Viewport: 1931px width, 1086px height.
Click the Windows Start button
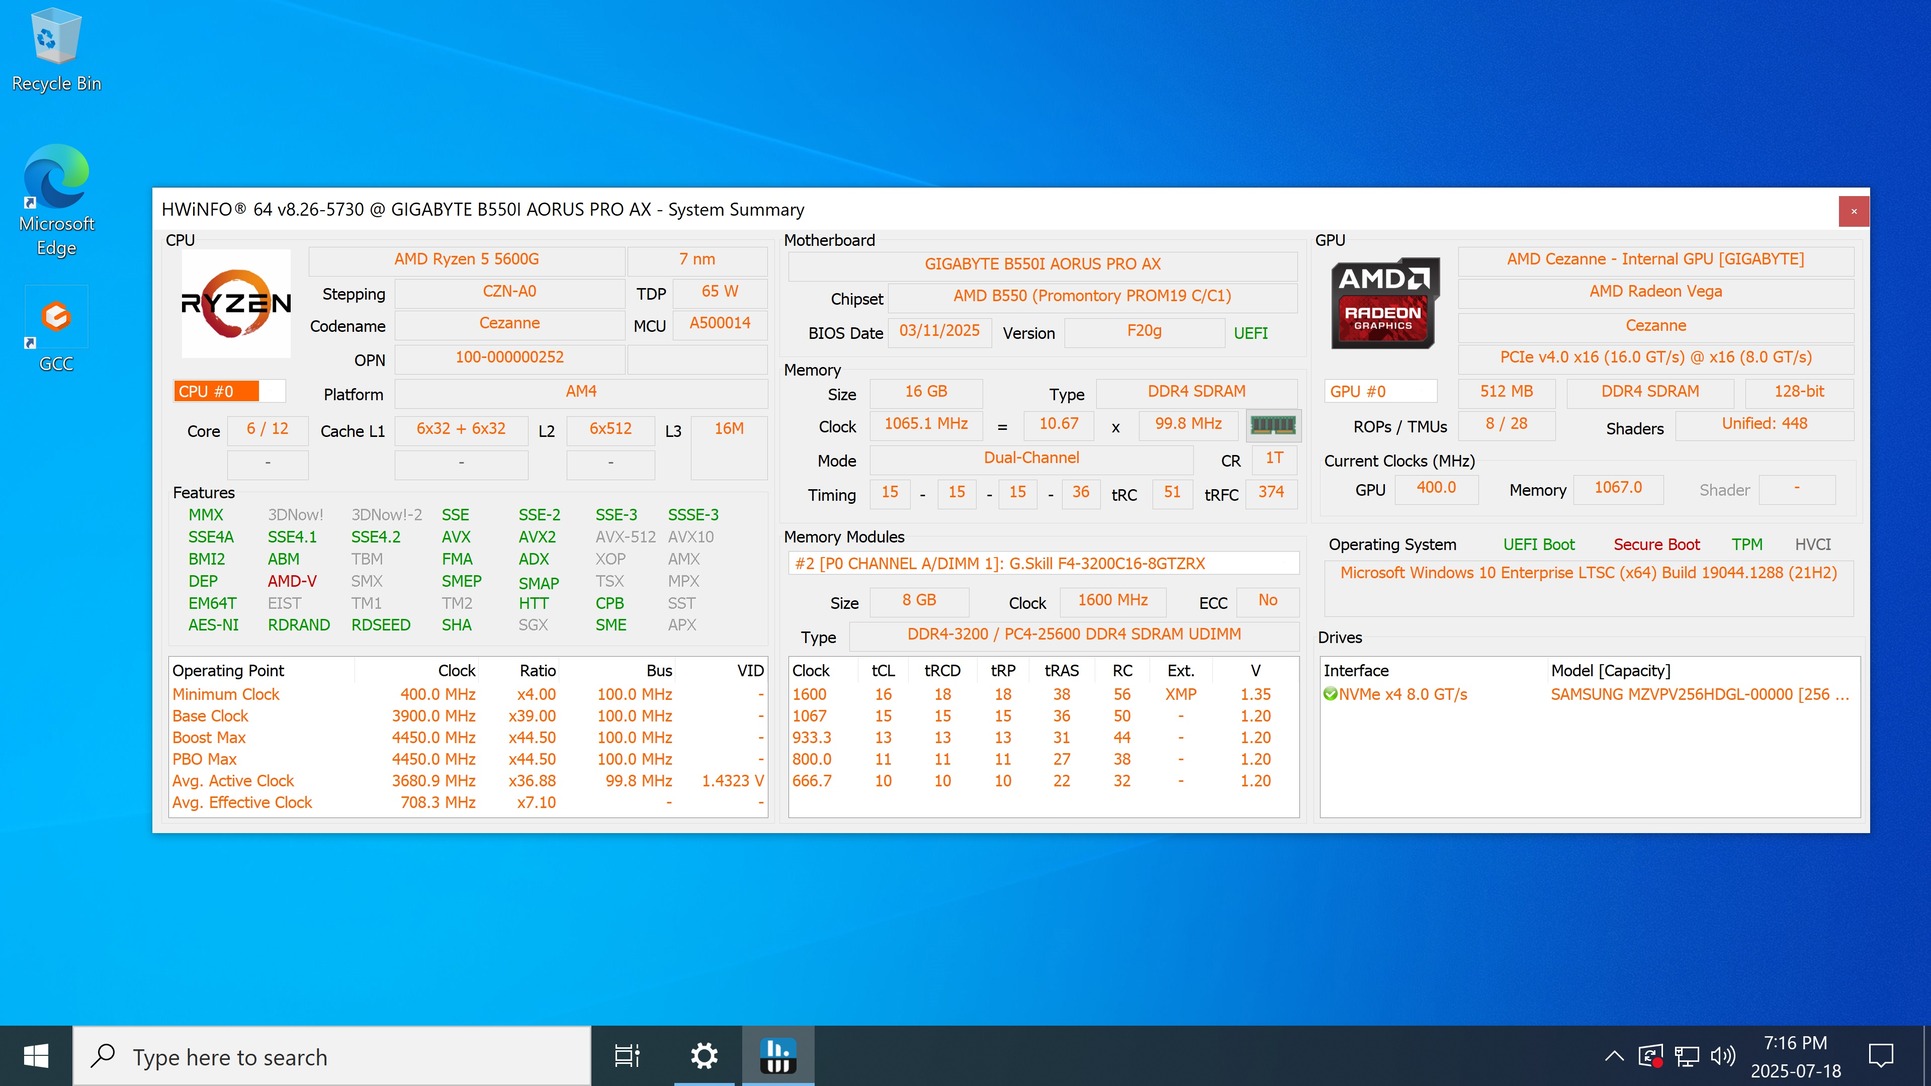36,1055
